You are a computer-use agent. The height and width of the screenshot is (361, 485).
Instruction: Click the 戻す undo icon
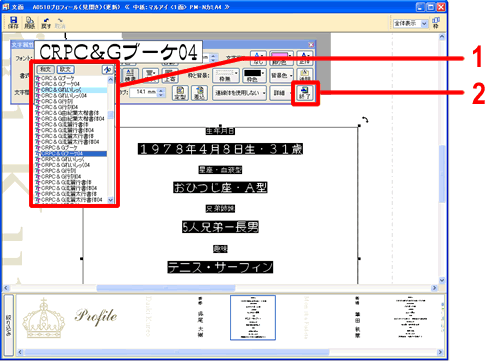coord(46,23)
